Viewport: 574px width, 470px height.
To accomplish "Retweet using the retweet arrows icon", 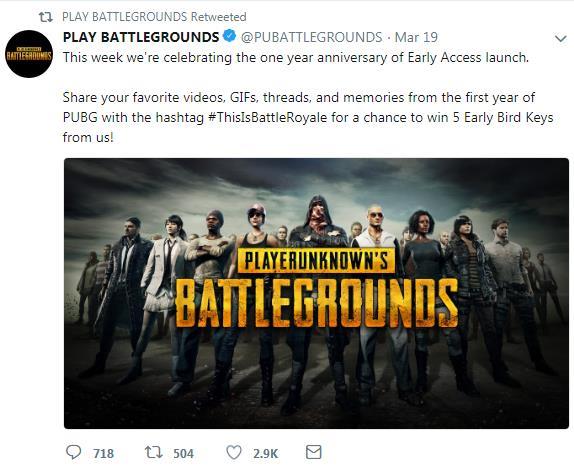I will tap(154, 452).
